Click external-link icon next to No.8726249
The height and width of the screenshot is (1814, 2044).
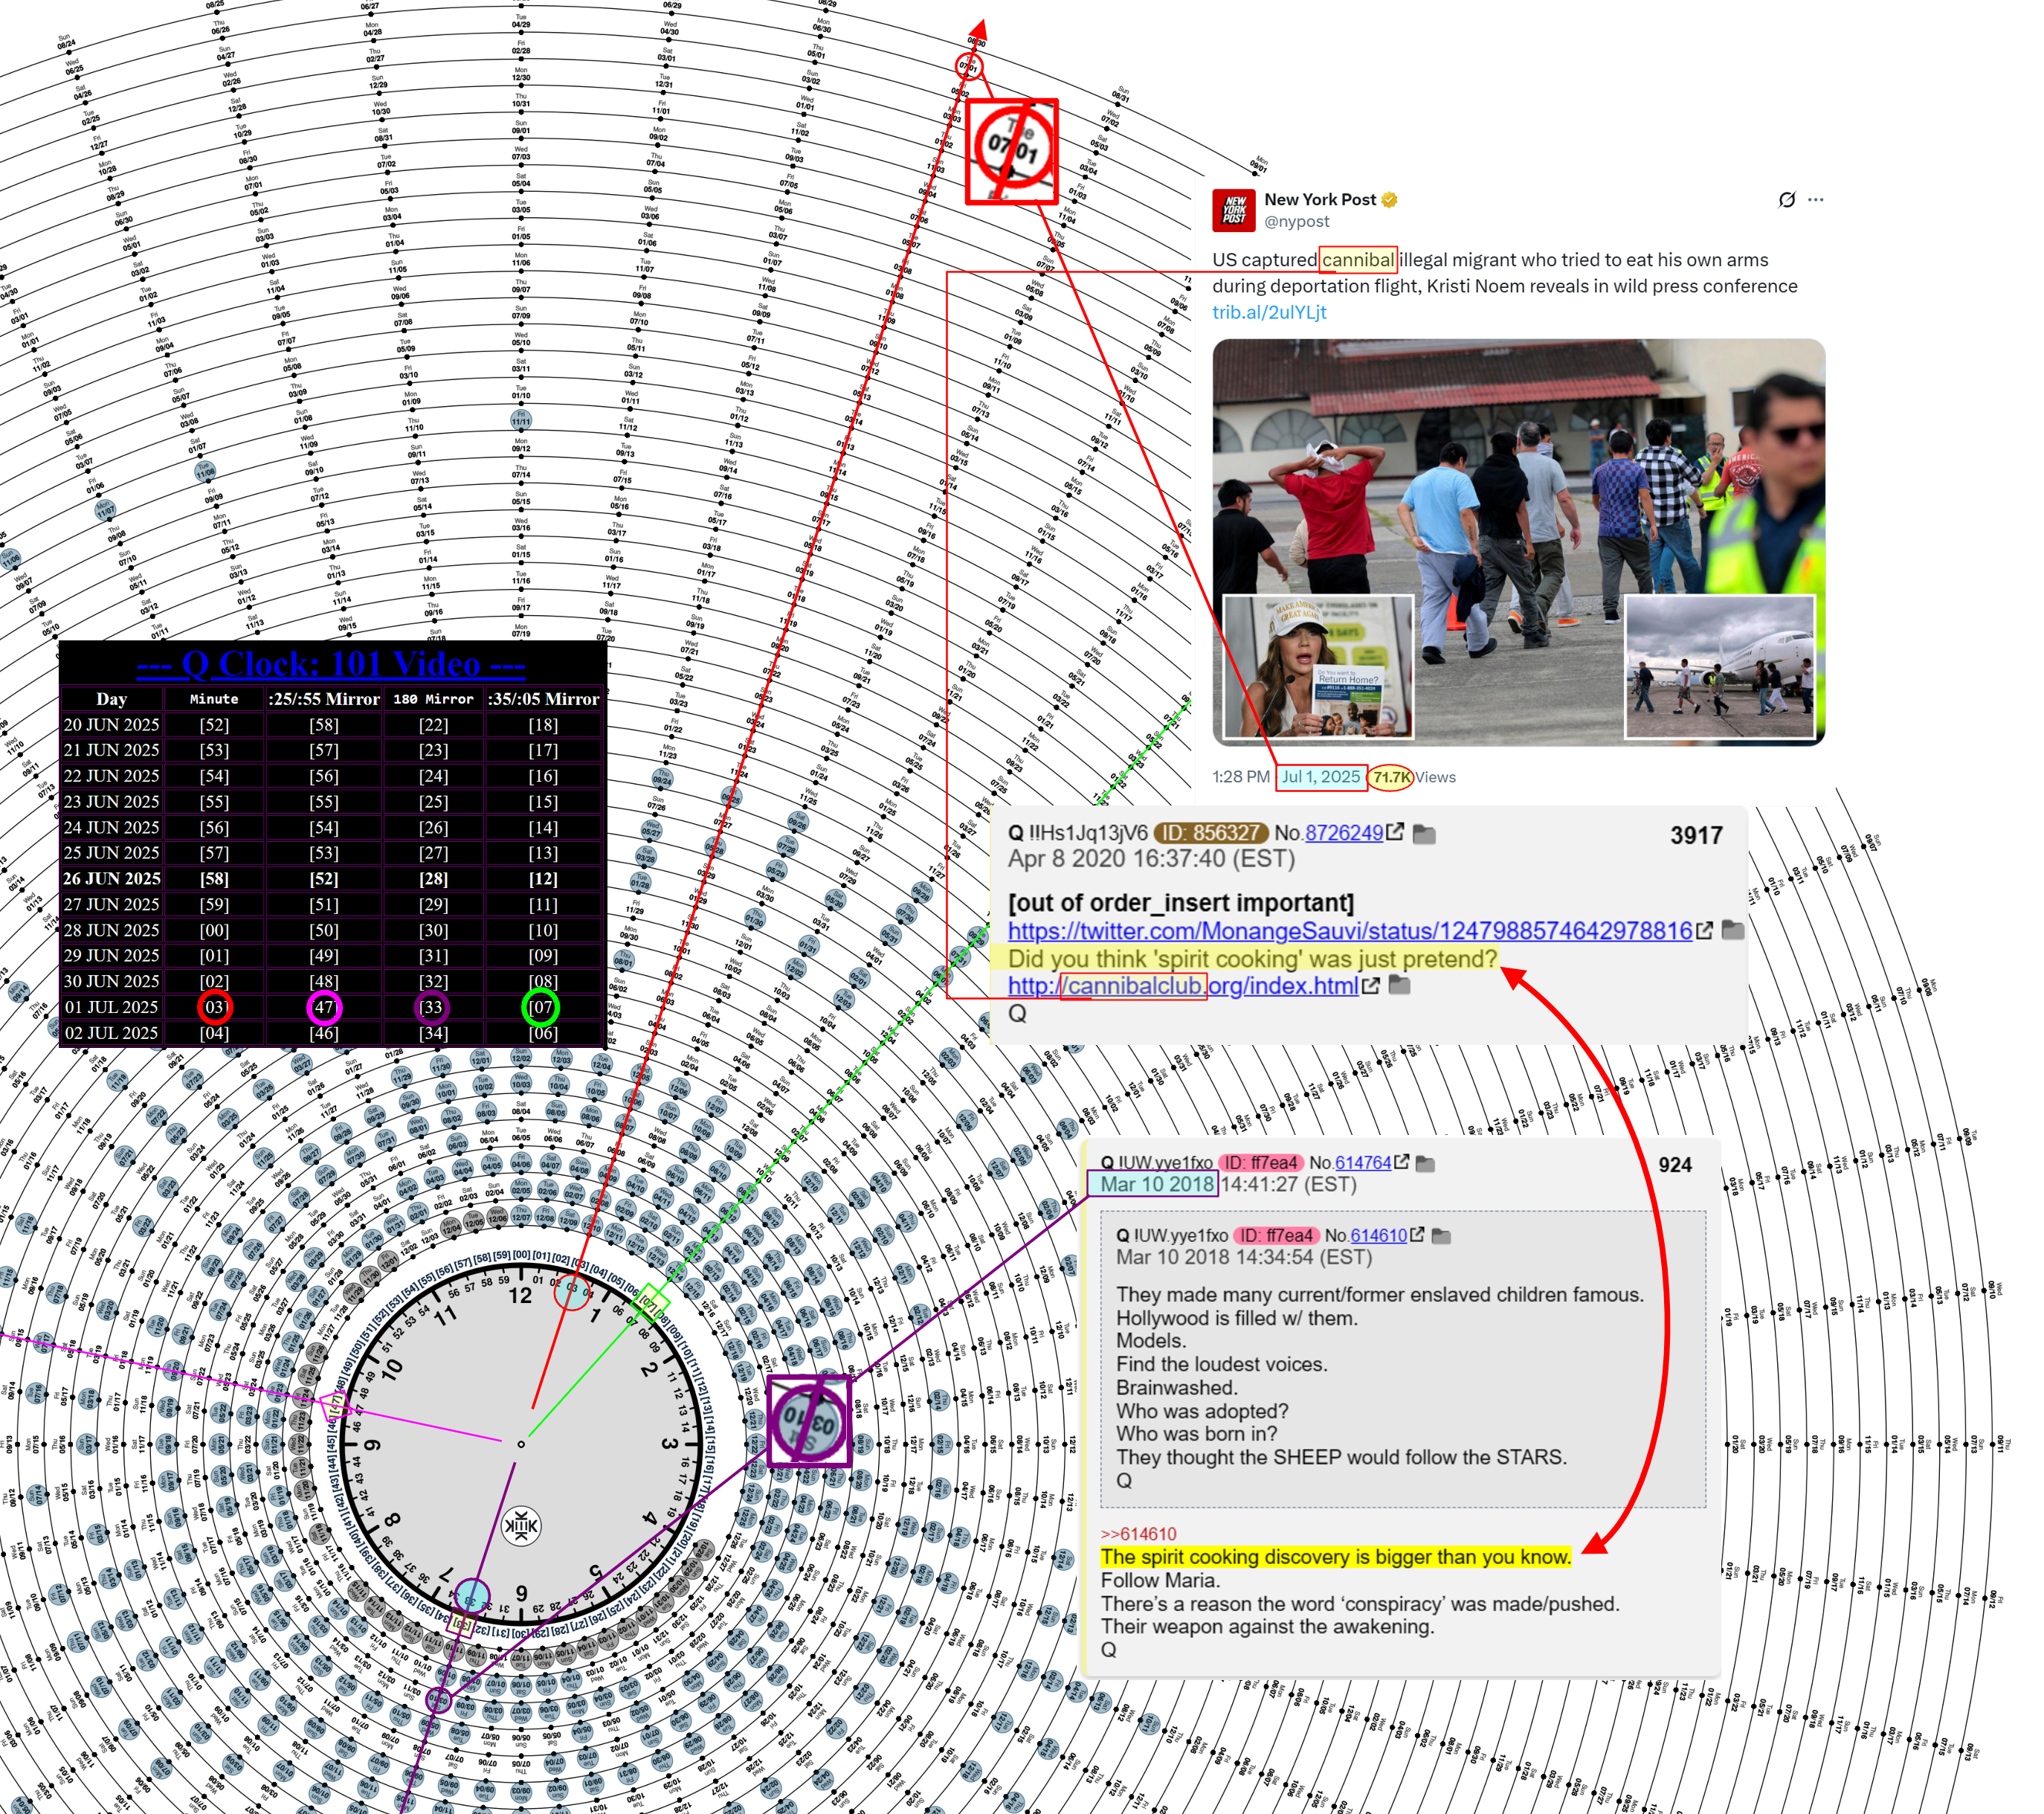1396,832
